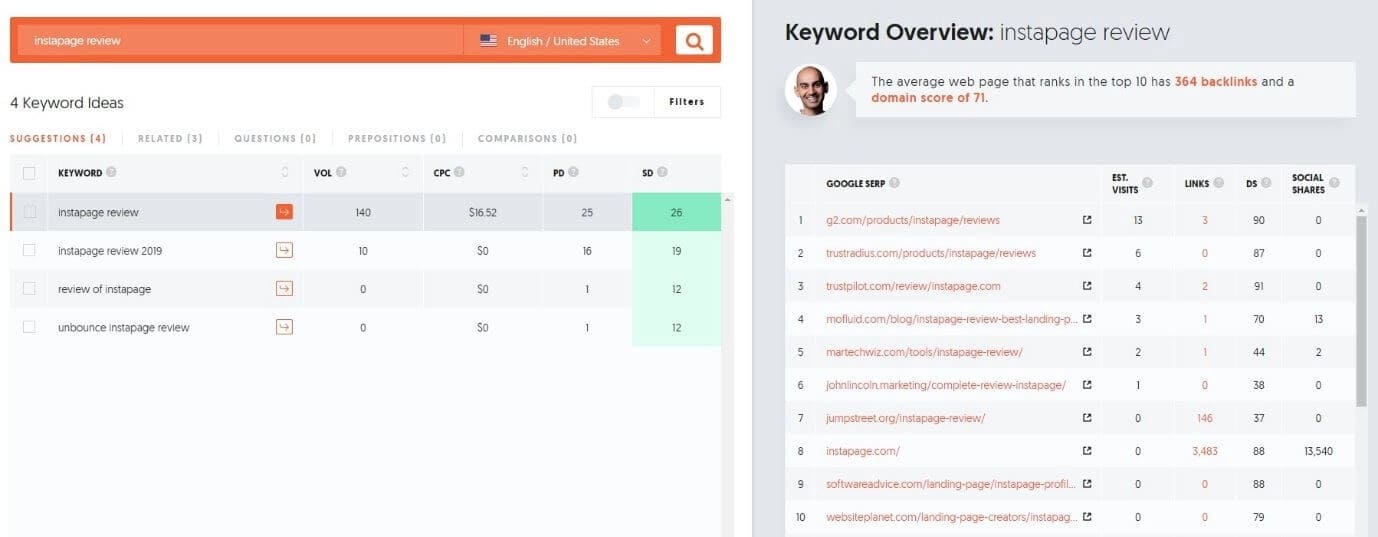Click the 146 links count for jumpstreet.org
The image size is (1378, 537).
[x=1204, y=418]
